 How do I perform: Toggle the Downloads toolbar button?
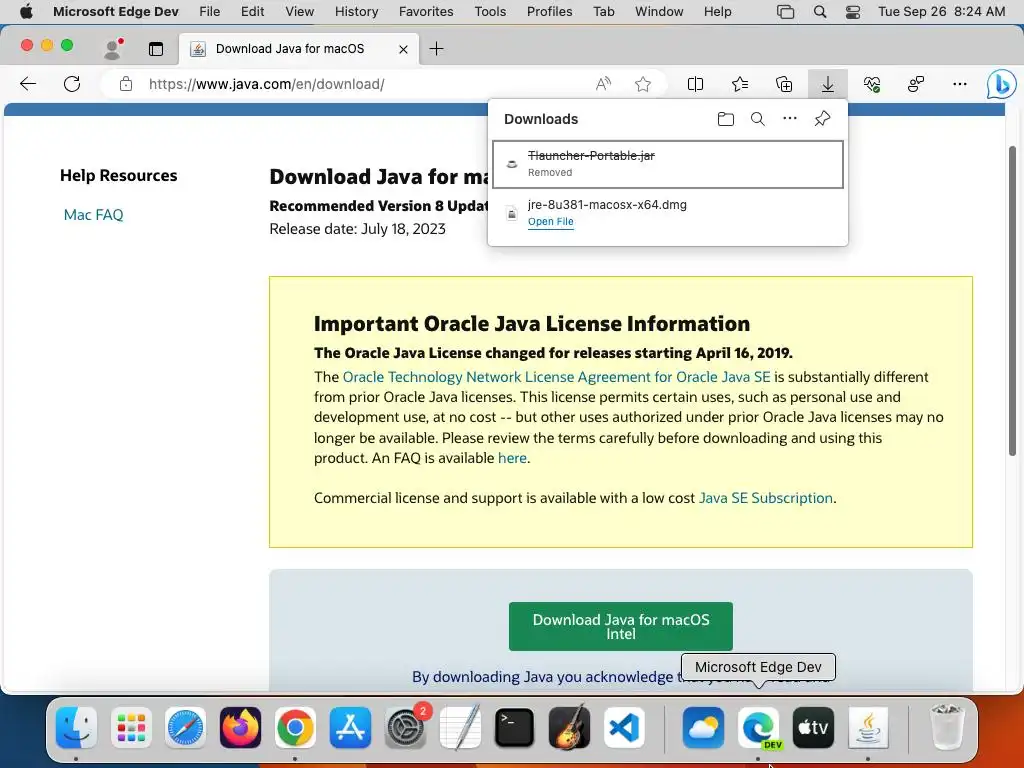pos(827,84)
